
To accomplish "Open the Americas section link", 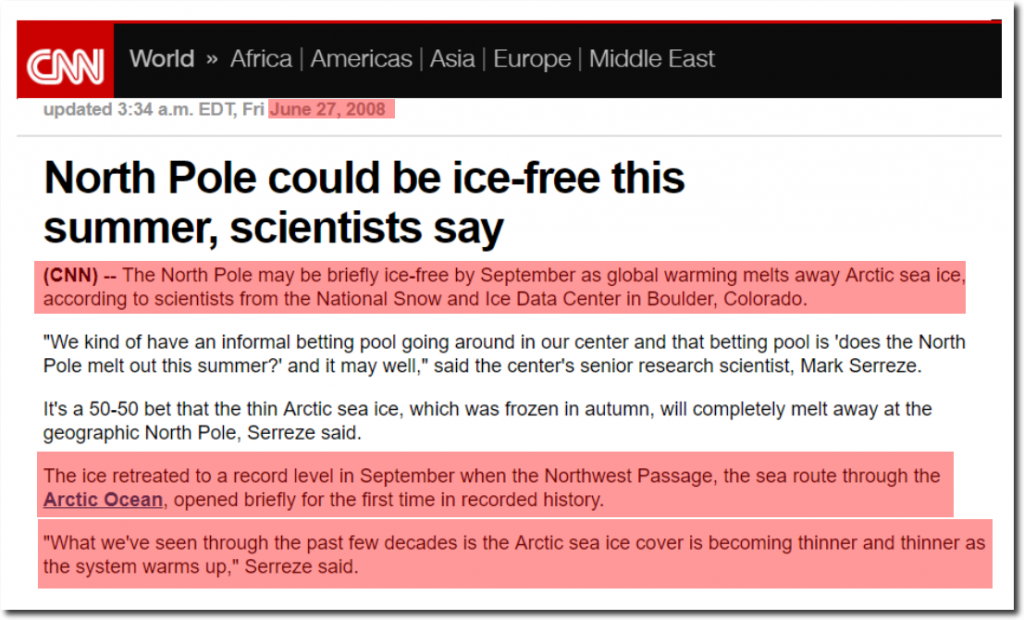I will [361, 59].
